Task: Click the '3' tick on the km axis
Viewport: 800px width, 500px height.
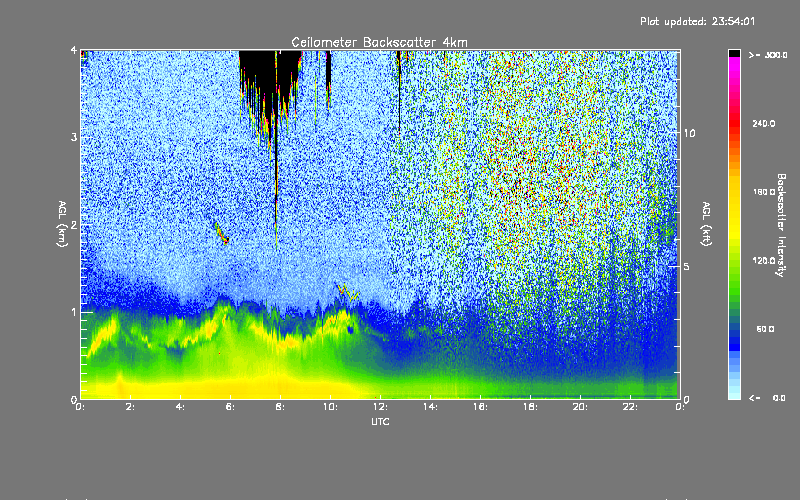Action: pos(74,137)
